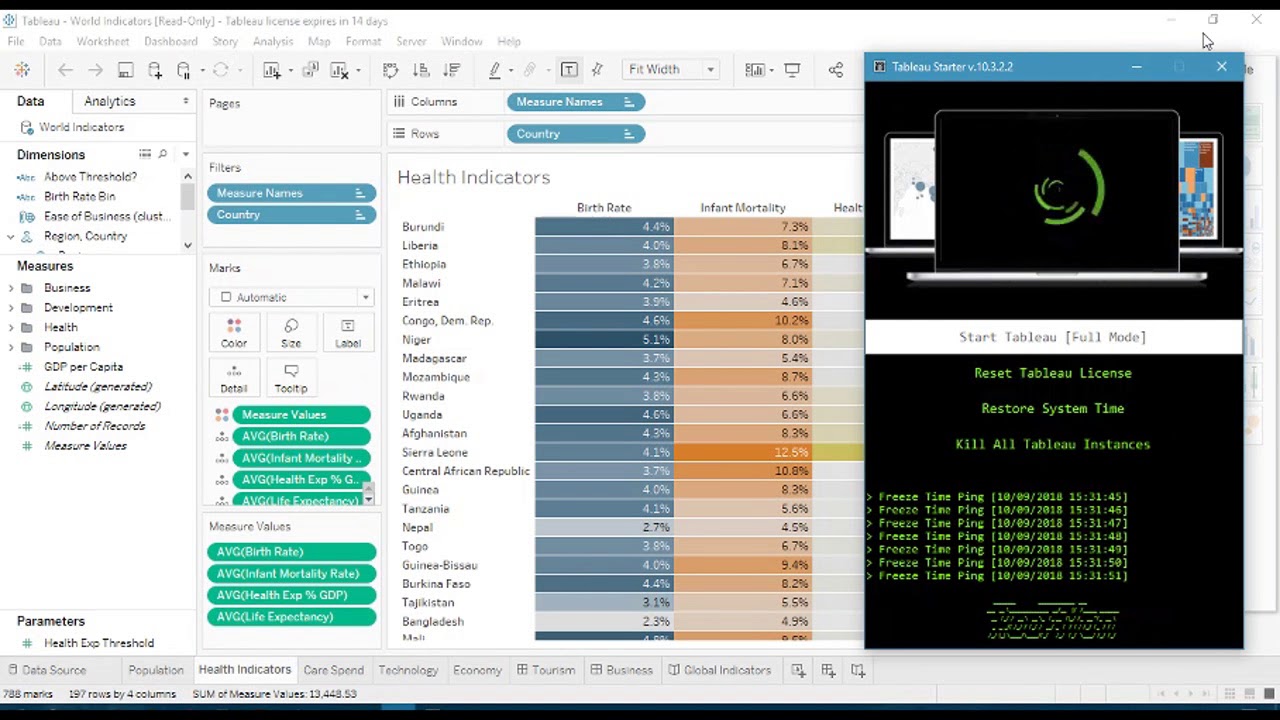Viewport: 1280px width, 720px height.
Task: Open the Size marks card
Action: click(x=291, y=334)
